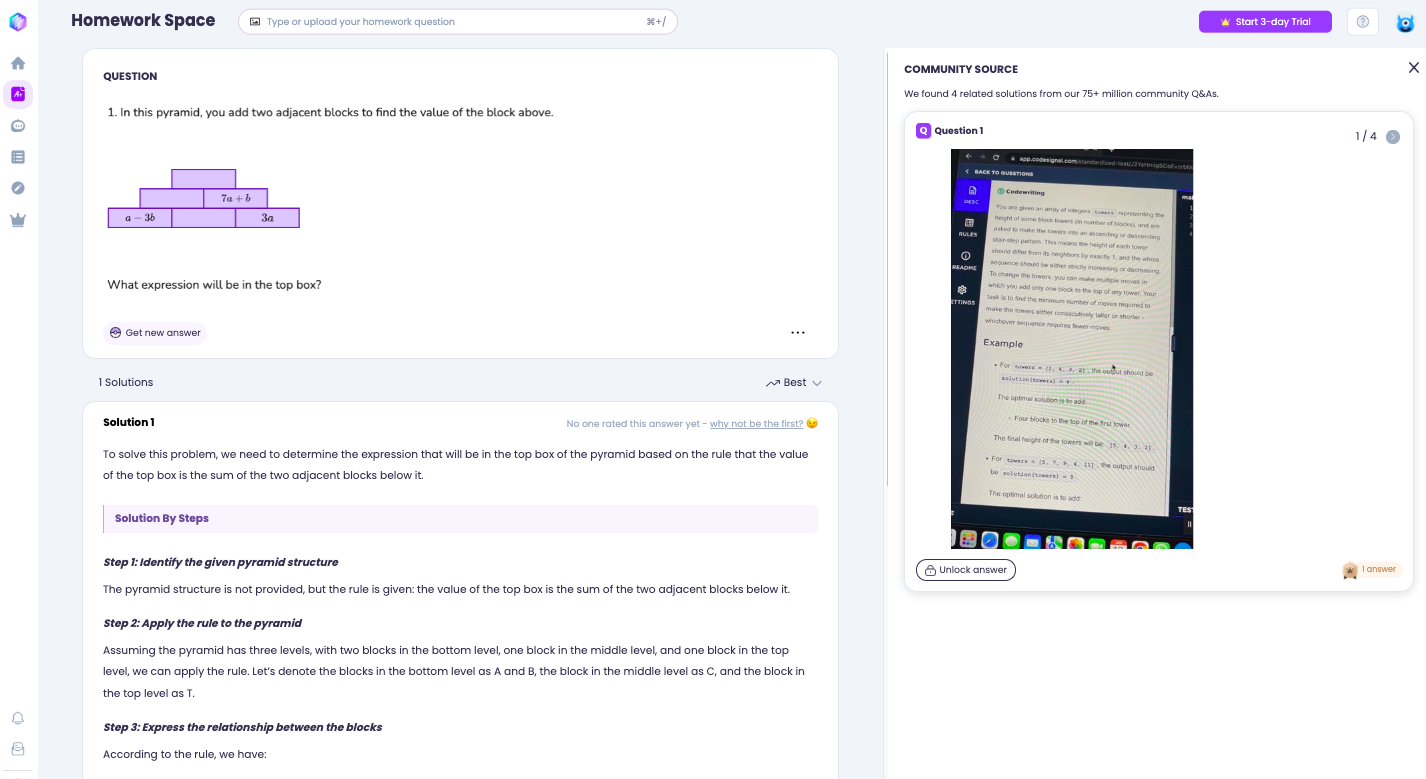The width and height of the screenshot is (1426, 779).
Task: Click the browser extension icon in the top bar
Action: click(1405, 21)
